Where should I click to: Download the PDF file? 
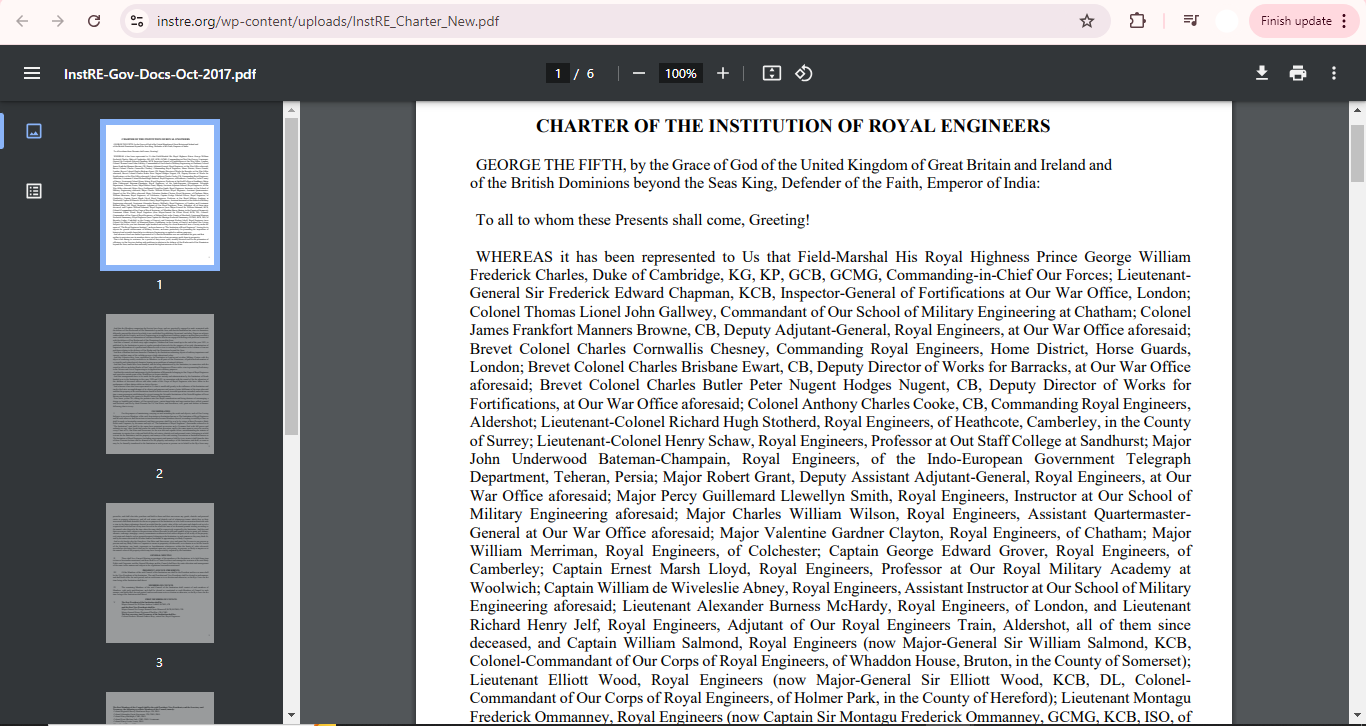click(1262, 73)
